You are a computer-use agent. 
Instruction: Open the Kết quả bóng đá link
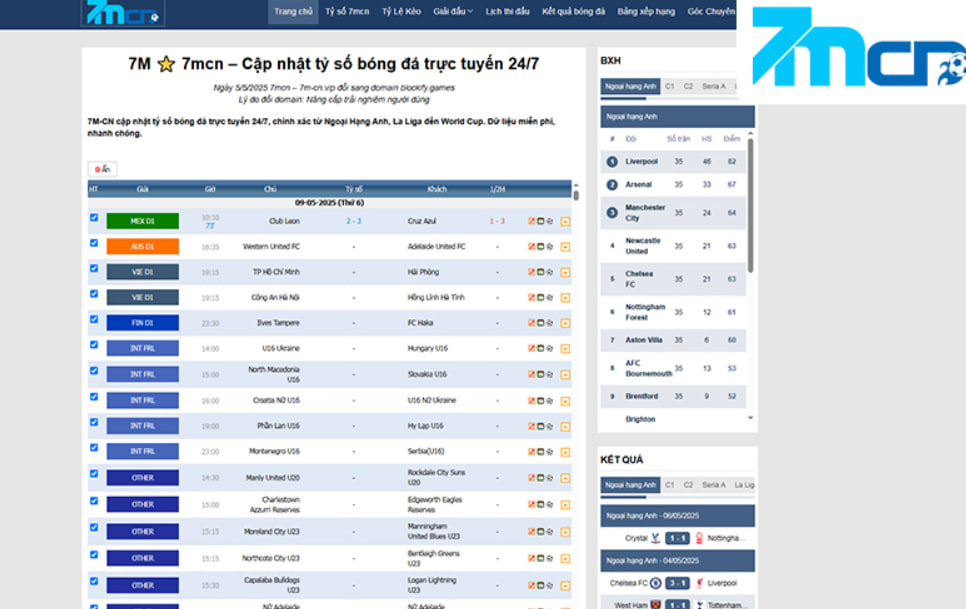click(x=573, y=12)
